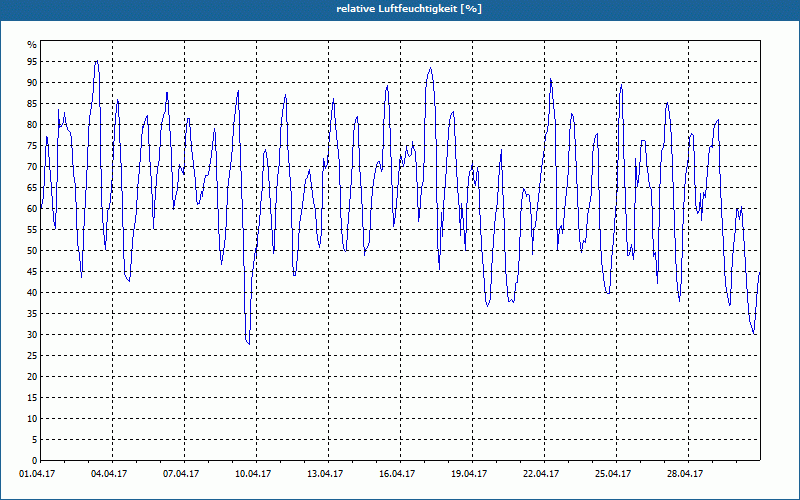This screenshot has width=800, height=500.
Task: Click the y-axis value 90
Action: click(x=32, y=83)
